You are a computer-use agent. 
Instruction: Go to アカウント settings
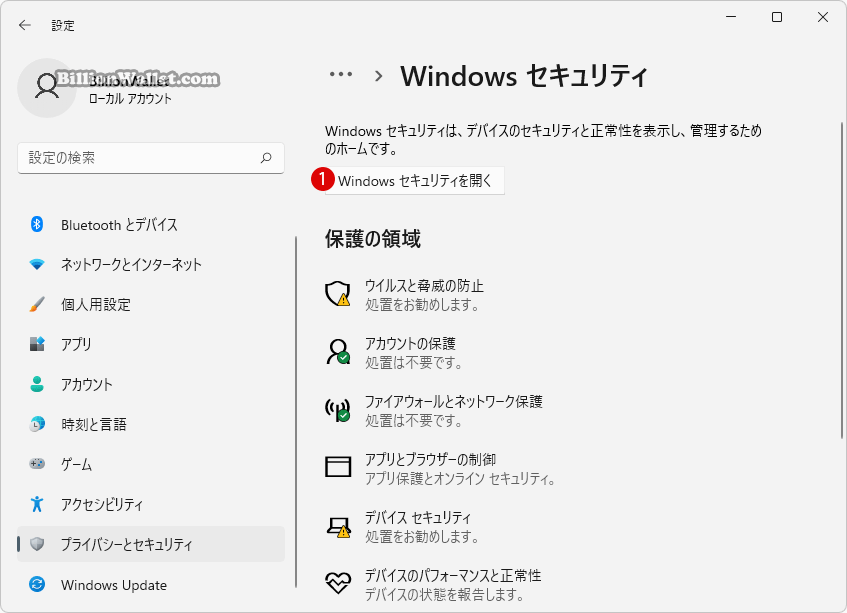tap(151, 384)
